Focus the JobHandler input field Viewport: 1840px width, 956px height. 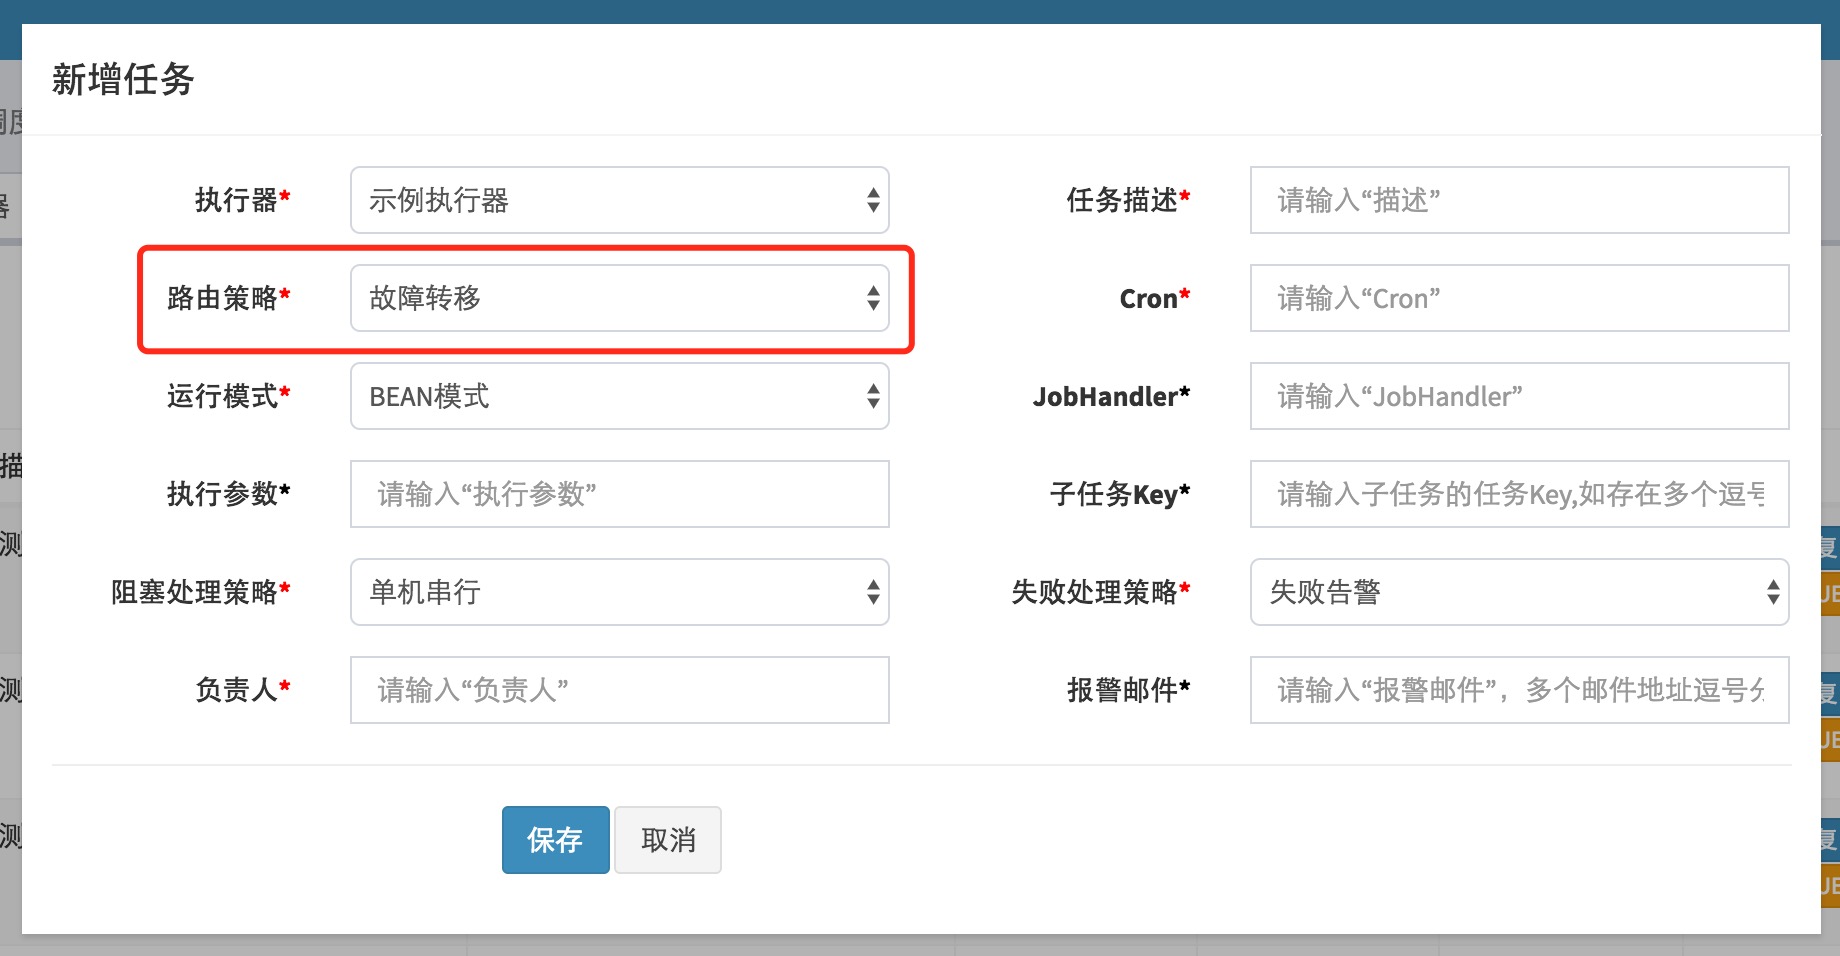point(1519,396)
